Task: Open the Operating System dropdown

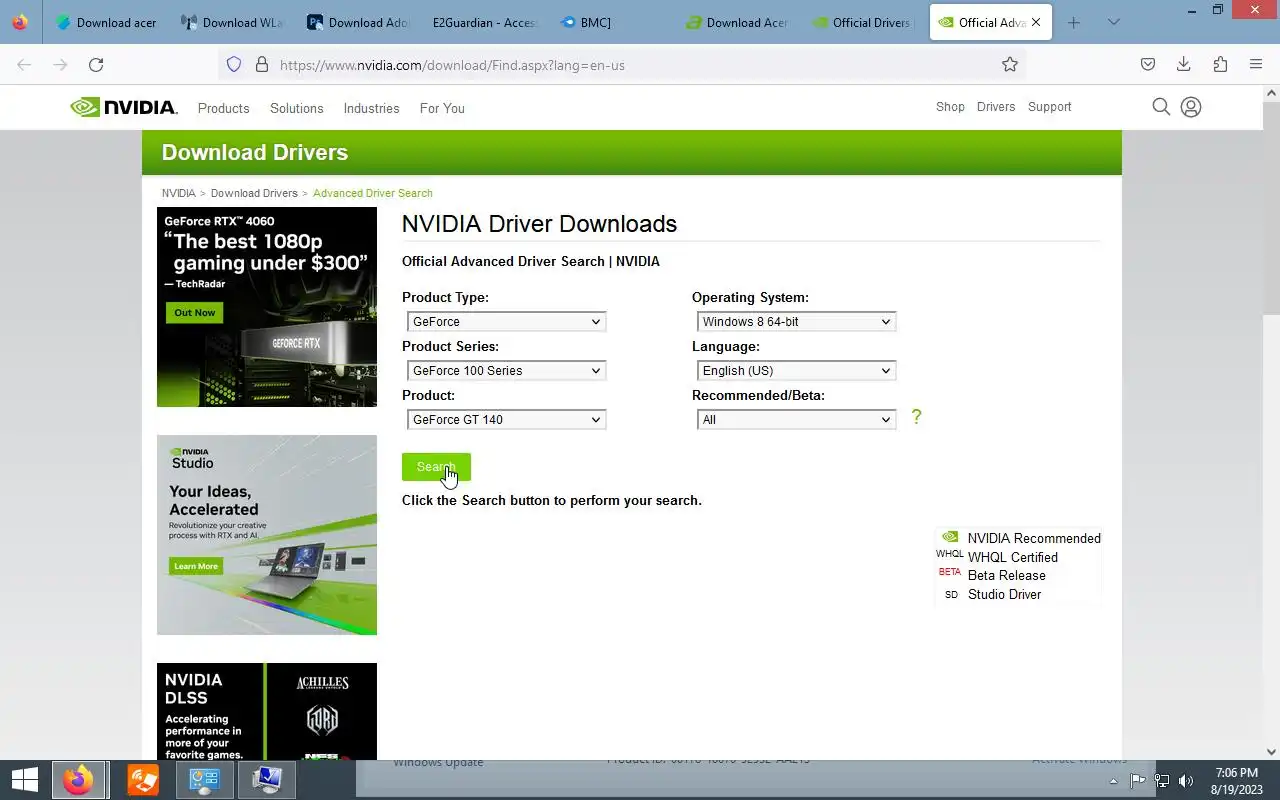Action: pyautogui.click(x=796, y=321)
